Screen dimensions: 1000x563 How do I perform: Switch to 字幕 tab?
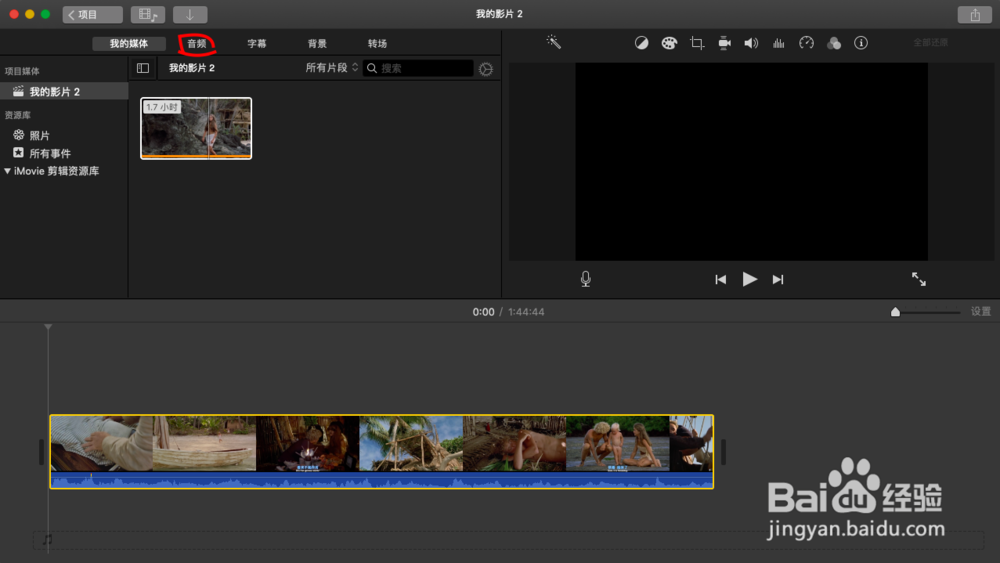tap(257, 43)
